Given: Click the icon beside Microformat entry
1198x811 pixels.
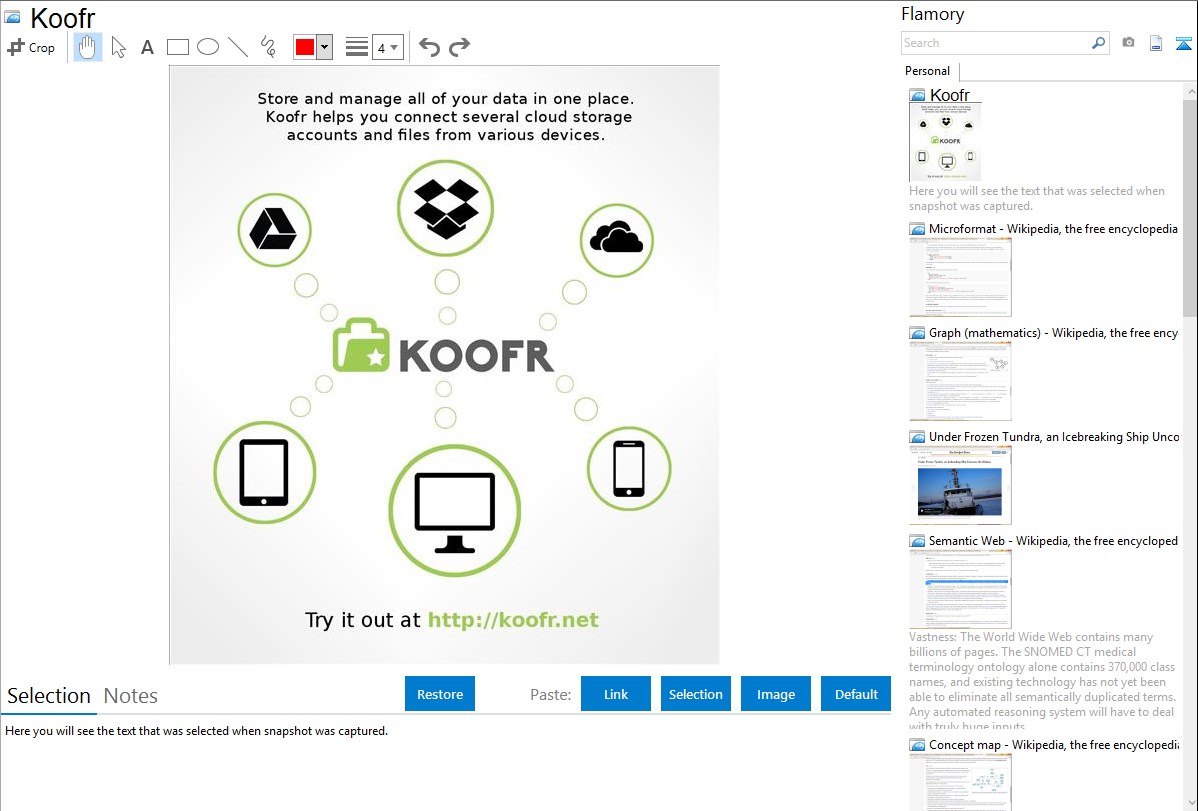Looking at the screenshot, I should (917, 229).
